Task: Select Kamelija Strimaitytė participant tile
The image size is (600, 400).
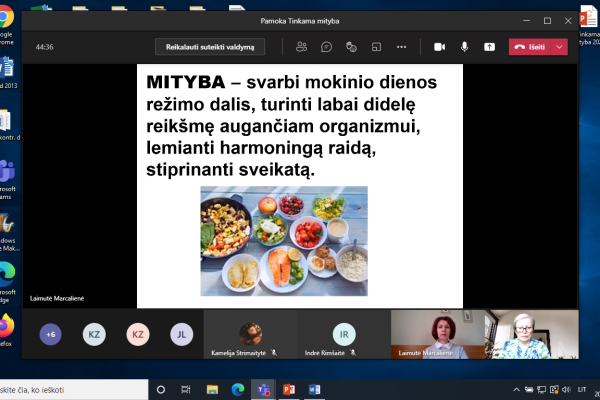Action: click(250, 334)
